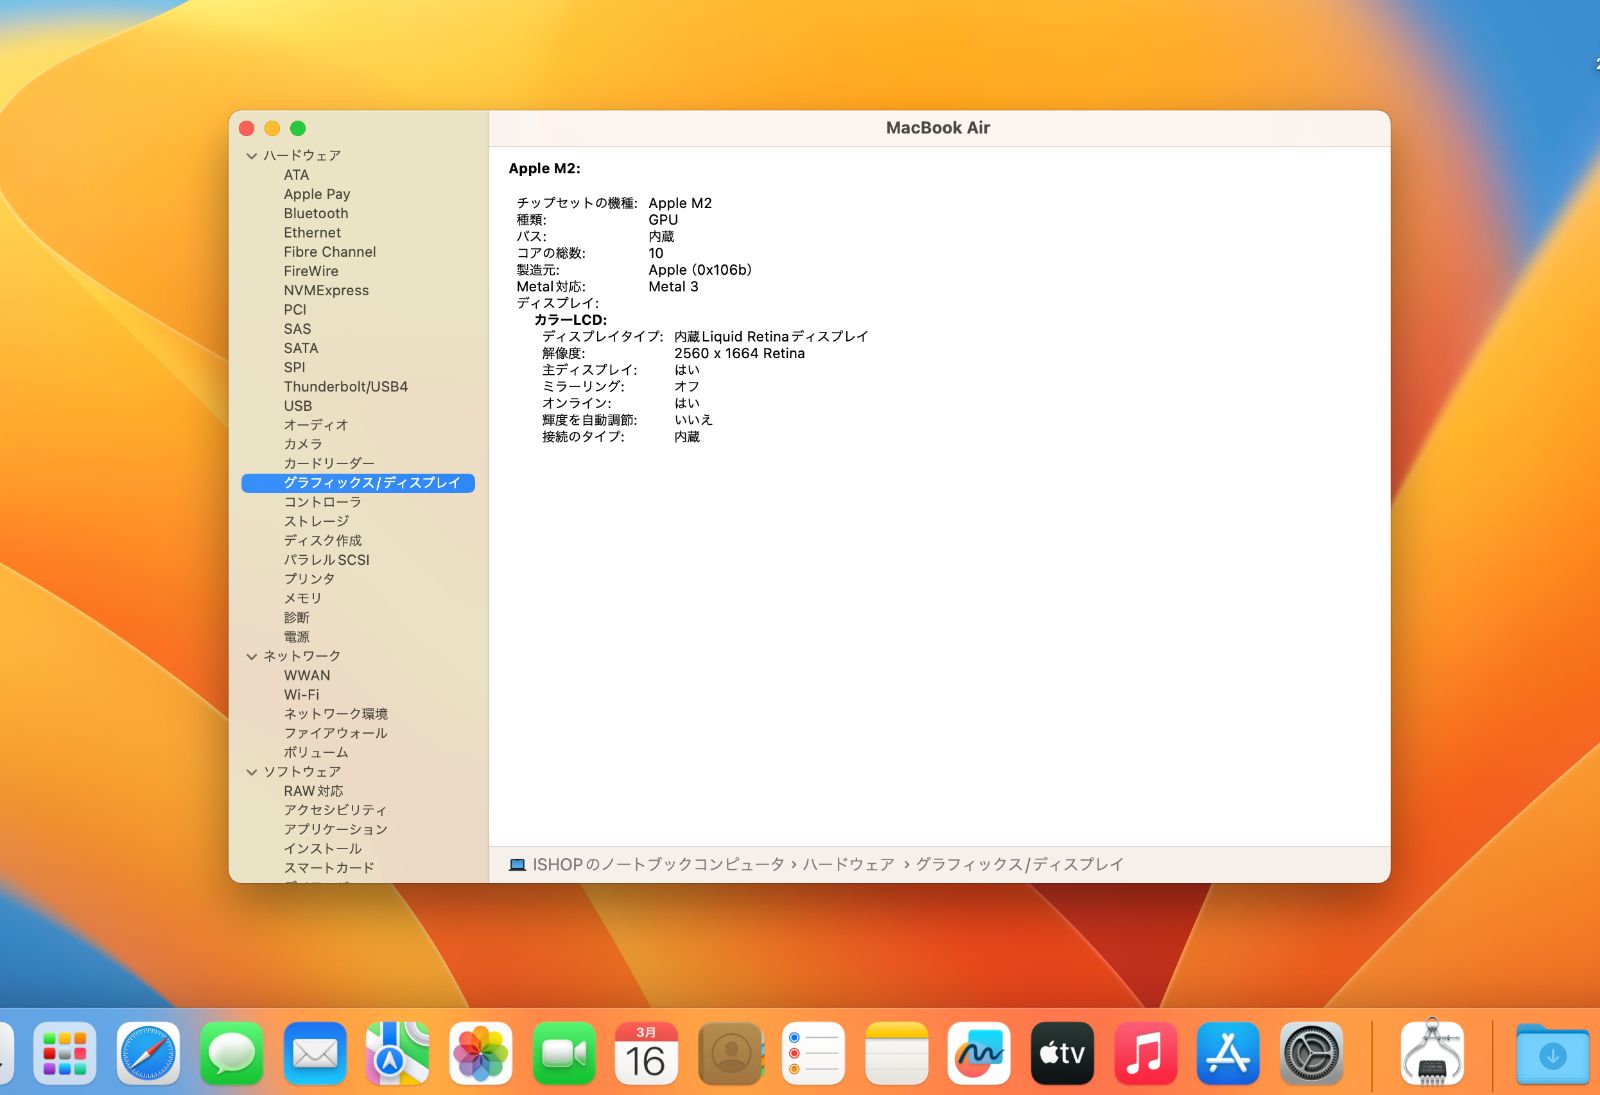Click the Apple M2: heading
Image resolution: width=1600 pixels, height=1095 pixels.
[544, 169]
